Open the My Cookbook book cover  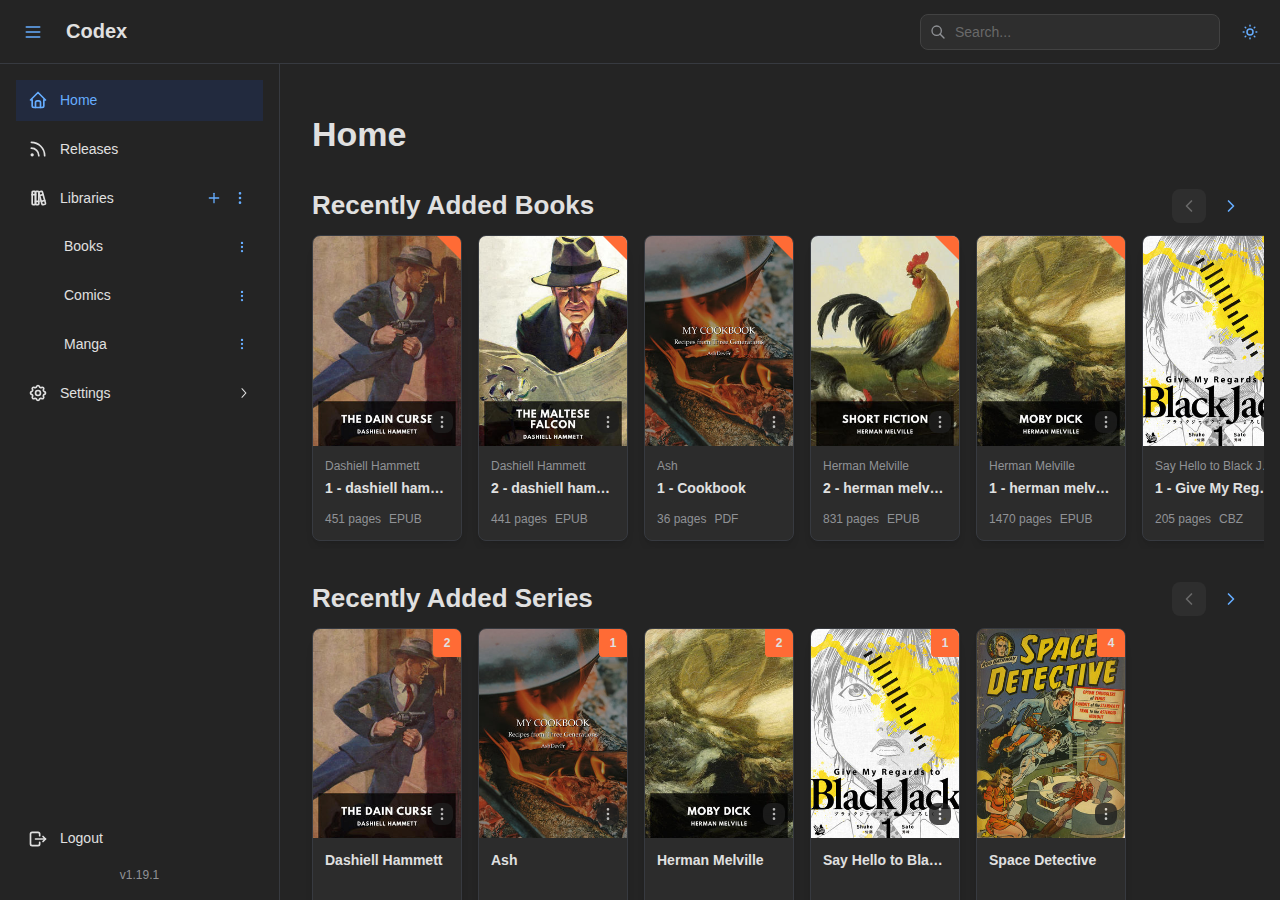coord(719,341)
